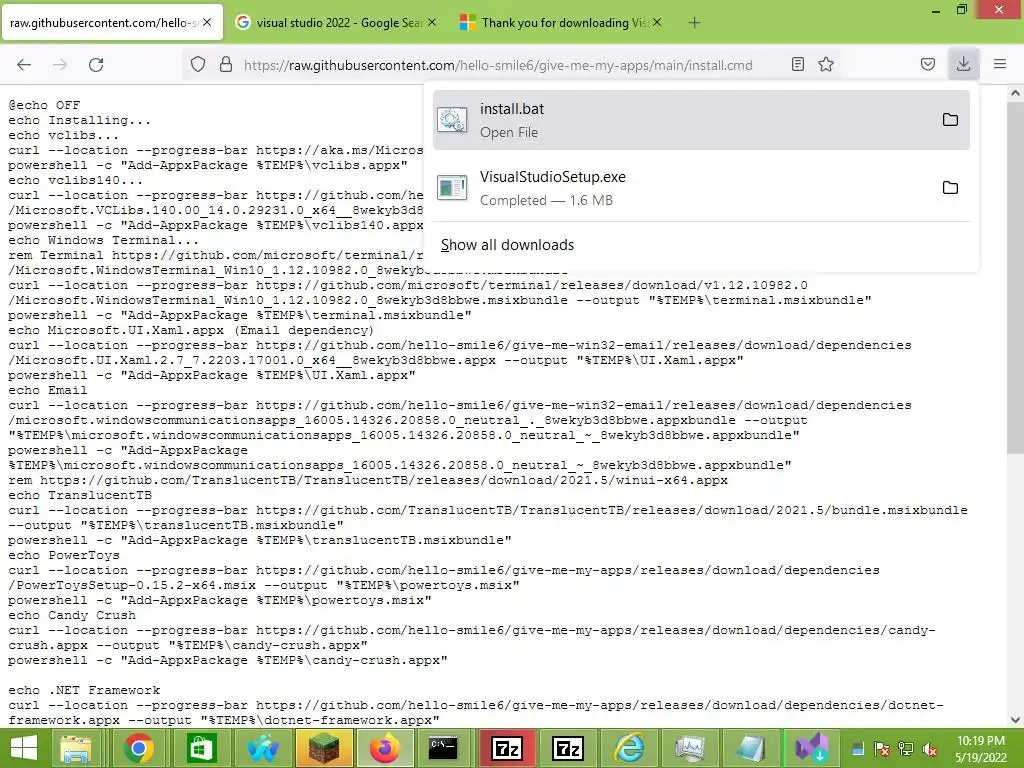Launch Google Chrome from taskbar
1024x768 pixels.
point(138,748)
